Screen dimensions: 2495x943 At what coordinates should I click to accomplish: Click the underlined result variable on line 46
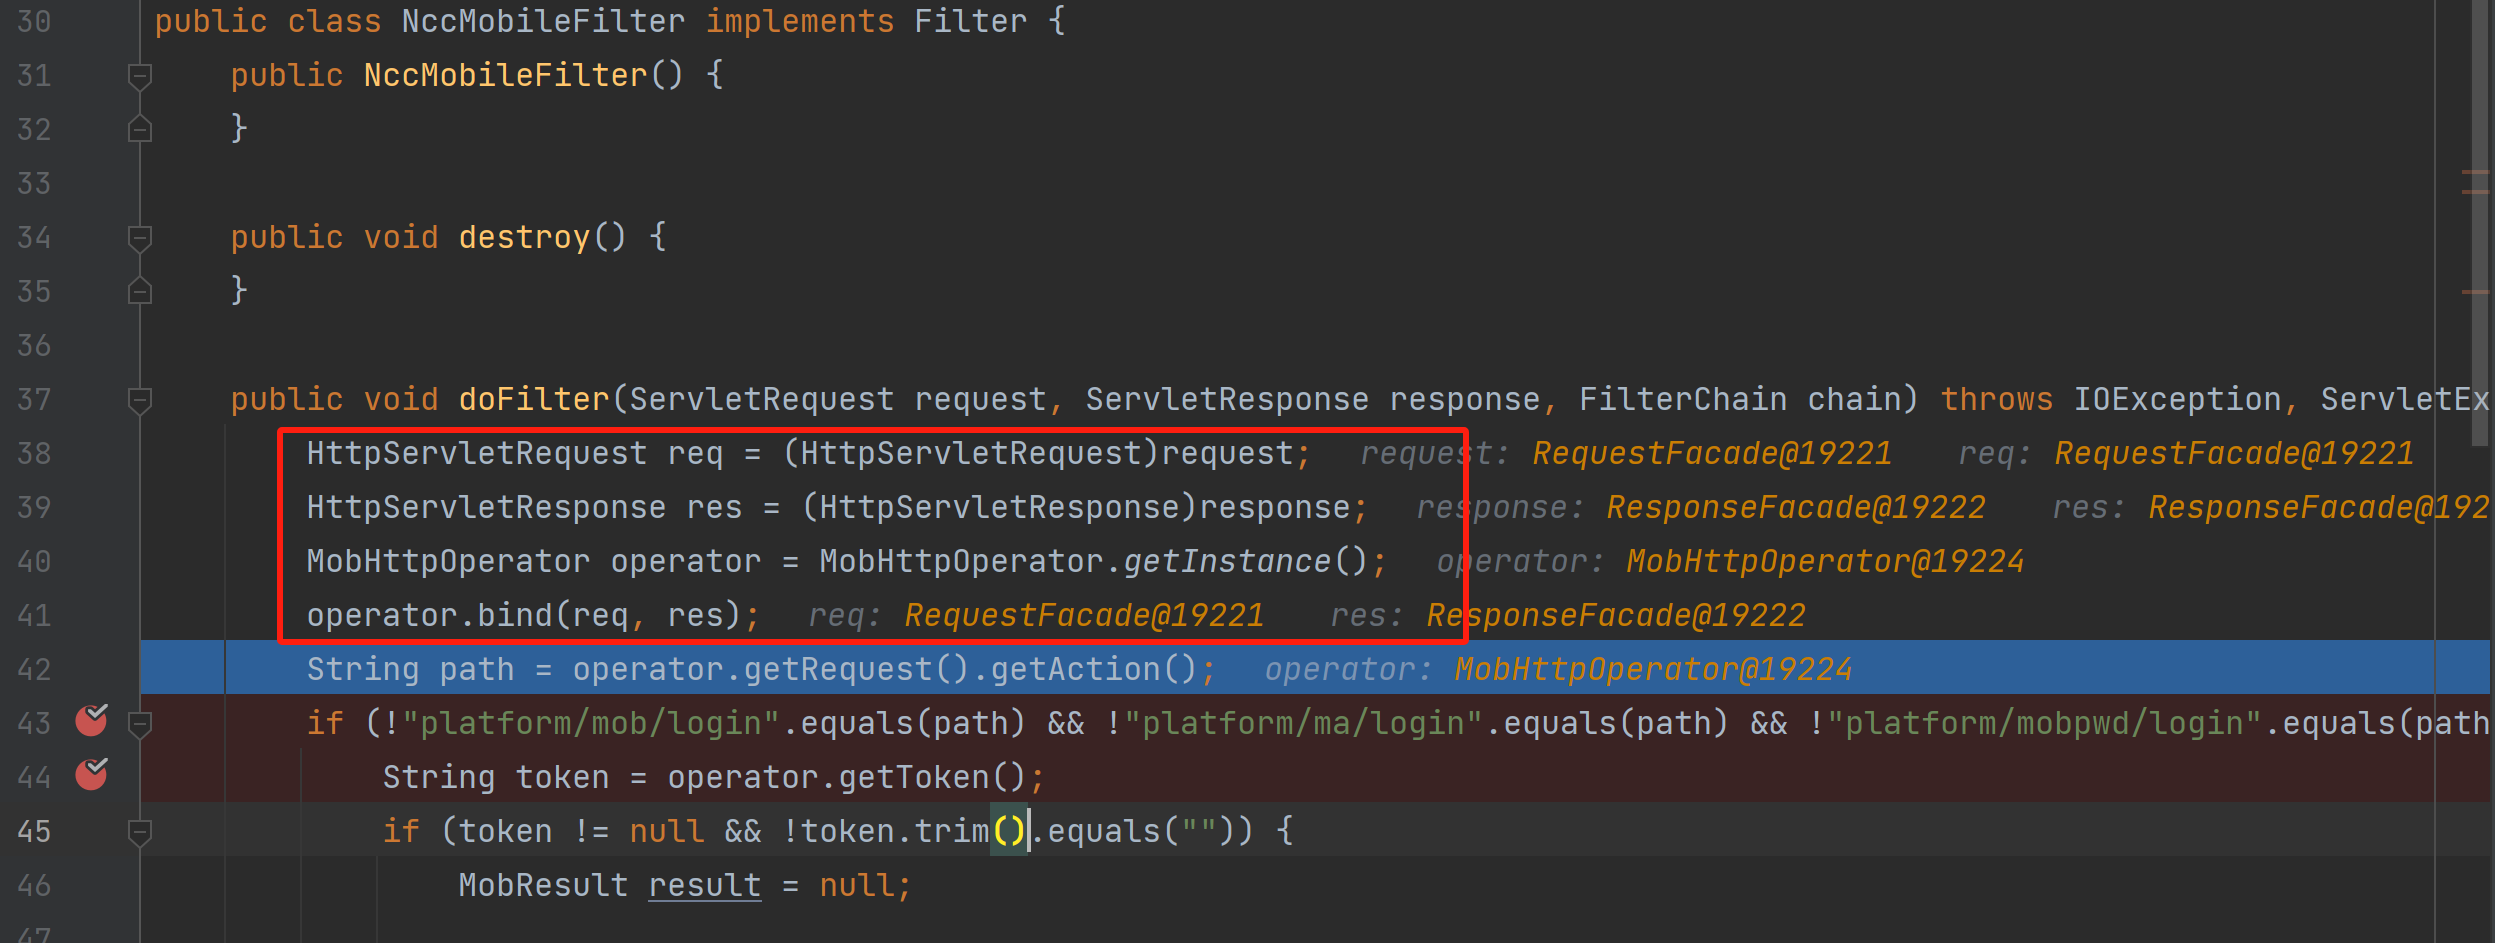[x=704, y=885]
